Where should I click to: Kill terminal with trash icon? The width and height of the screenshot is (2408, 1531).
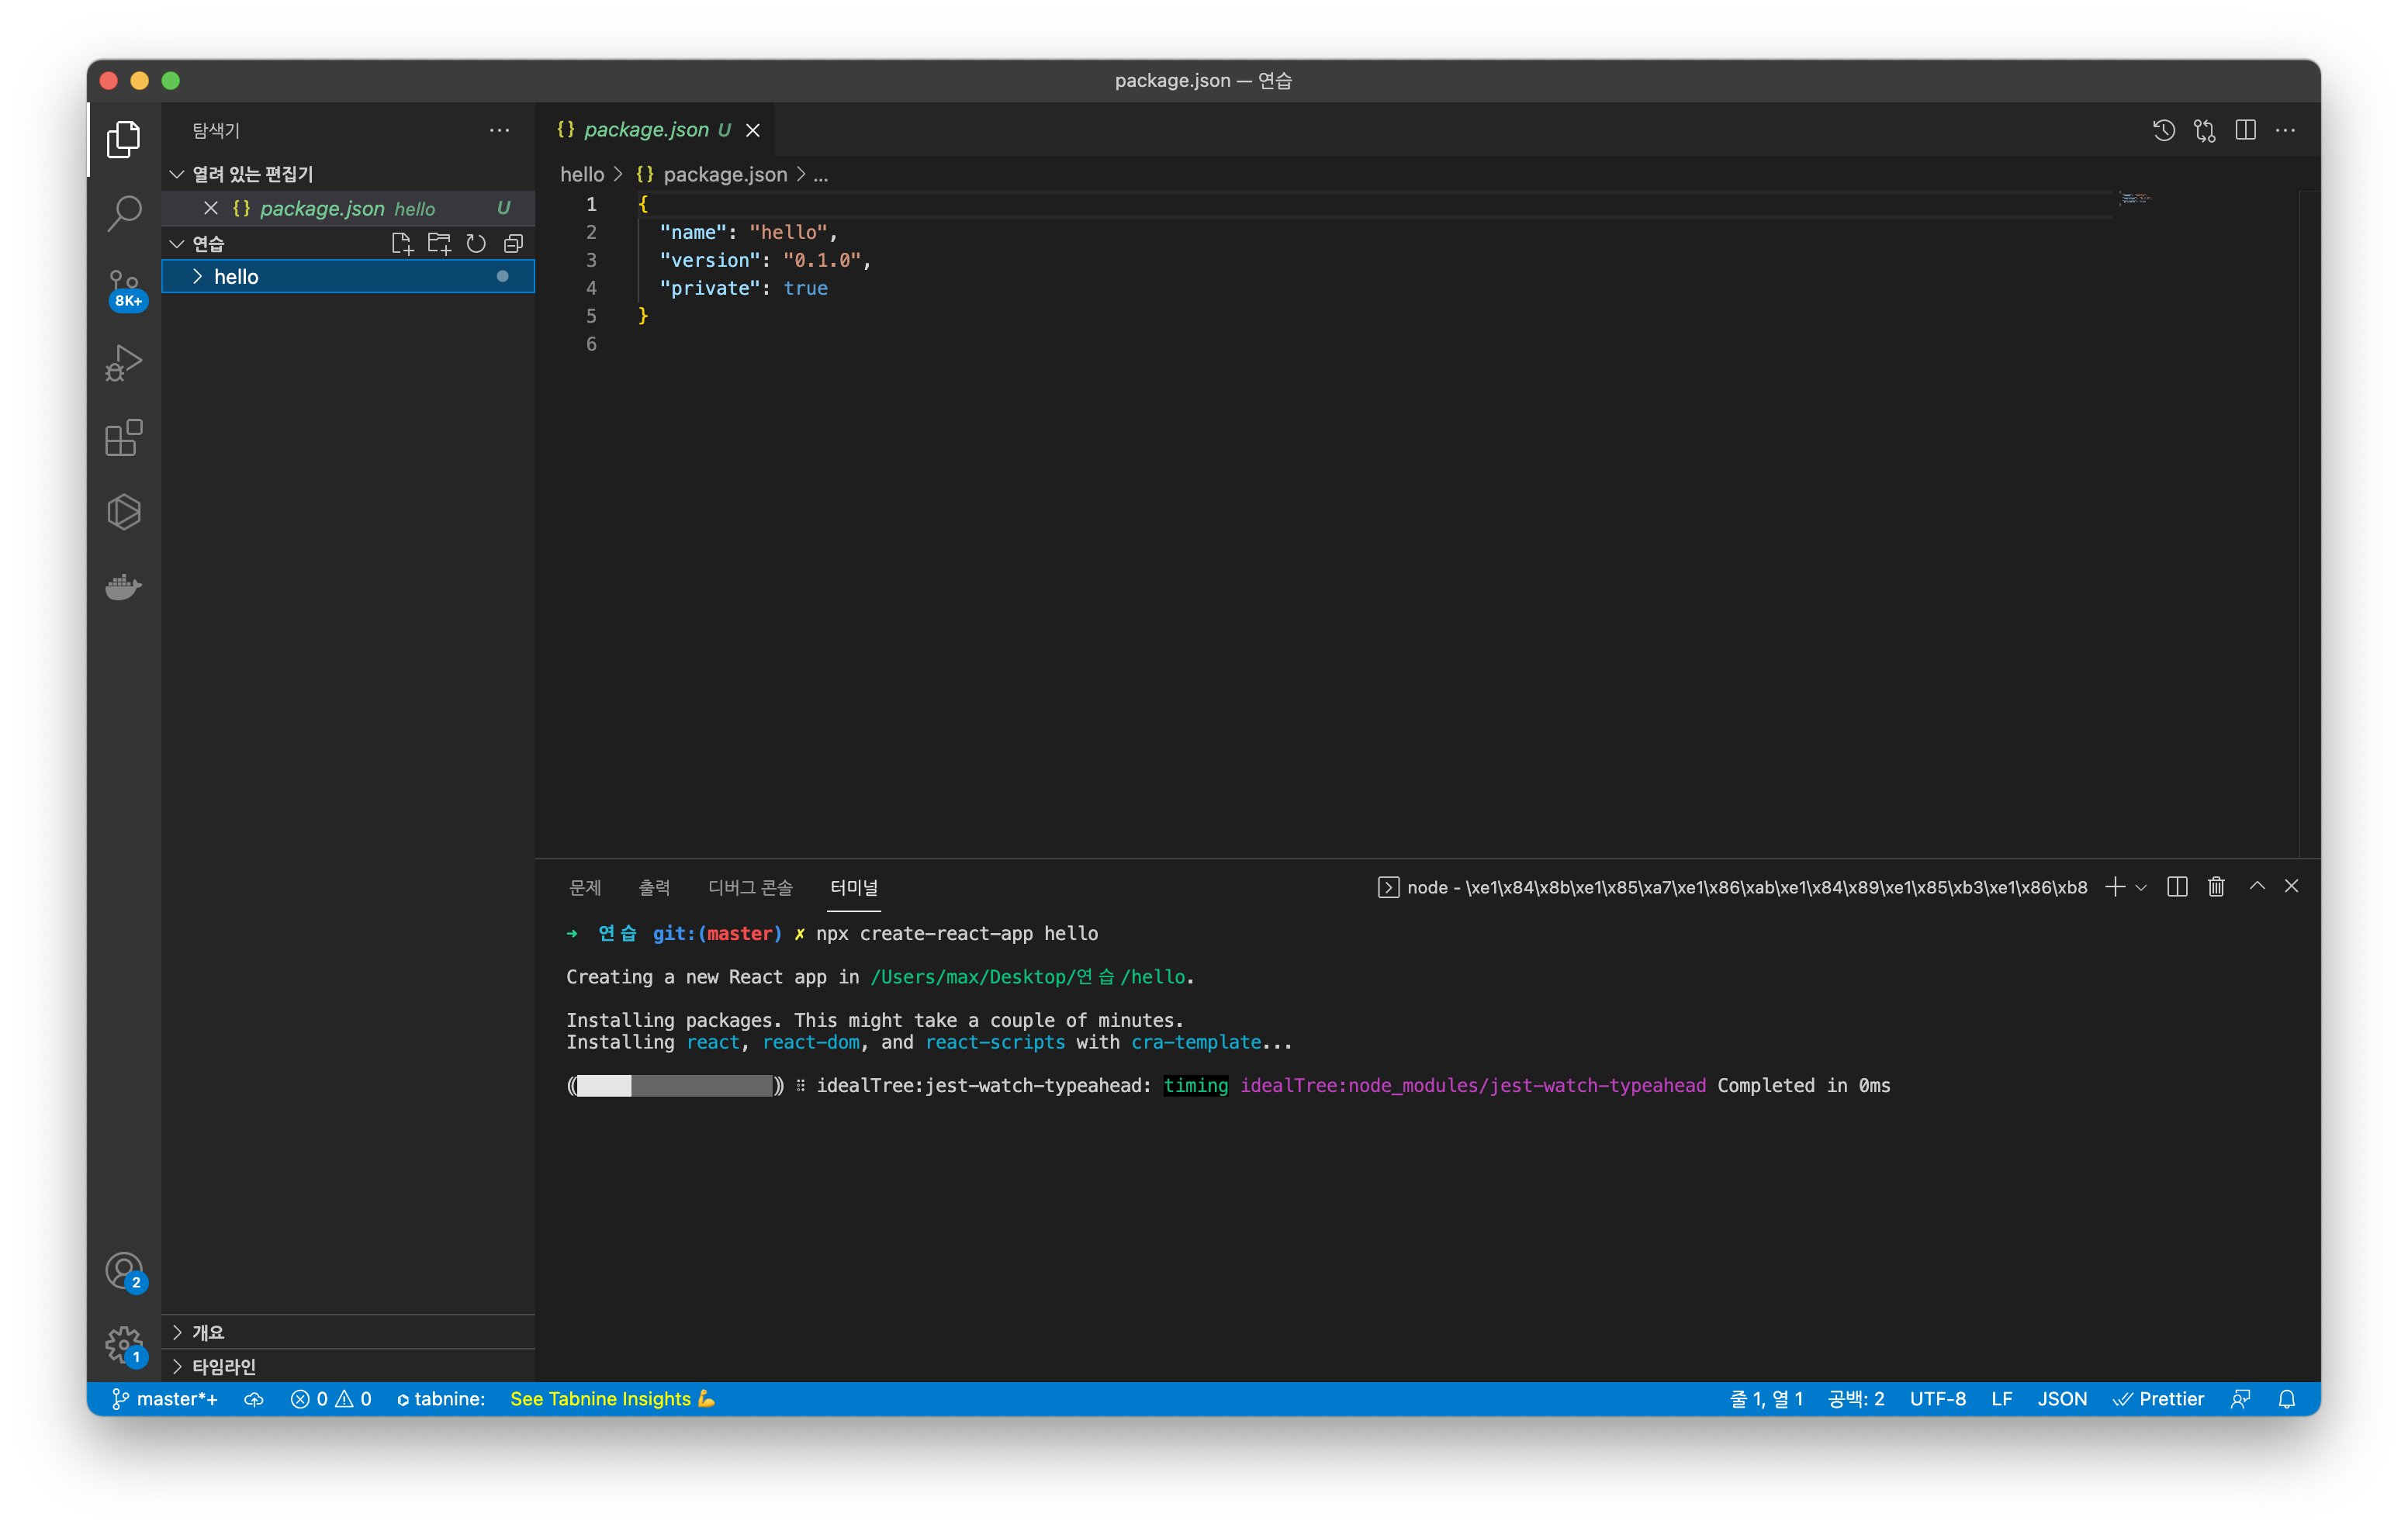coord(2216,887)
